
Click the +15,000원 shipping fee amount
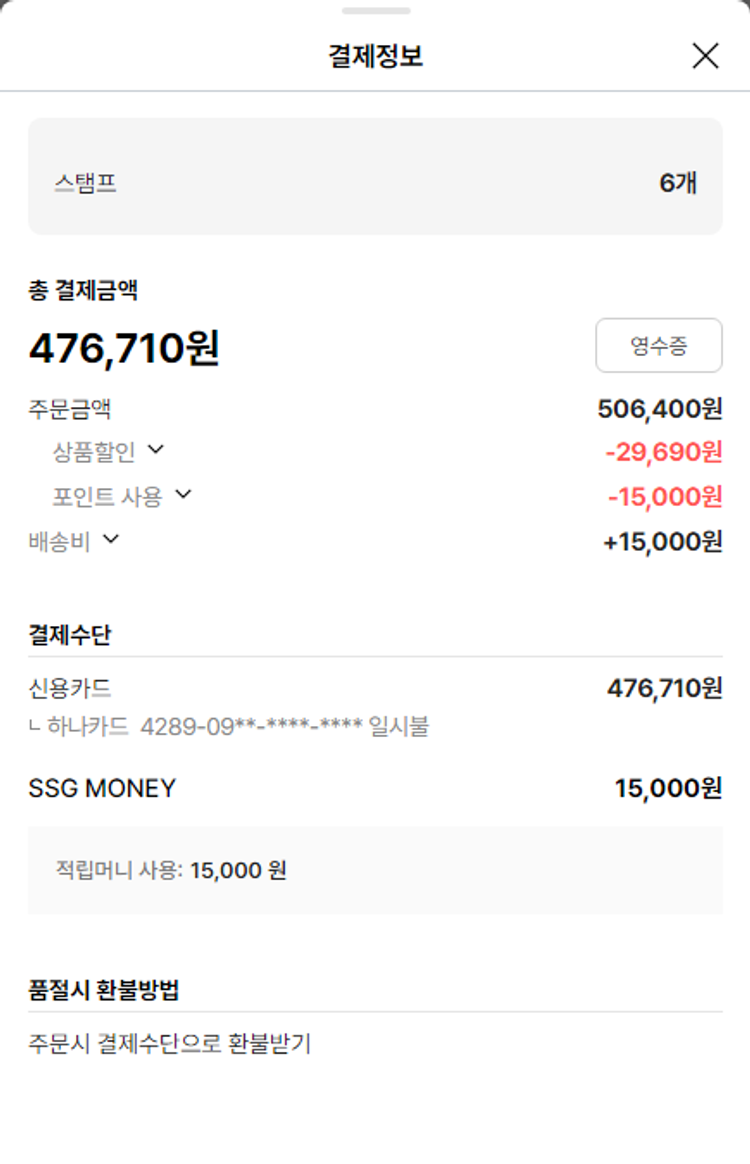662,542
